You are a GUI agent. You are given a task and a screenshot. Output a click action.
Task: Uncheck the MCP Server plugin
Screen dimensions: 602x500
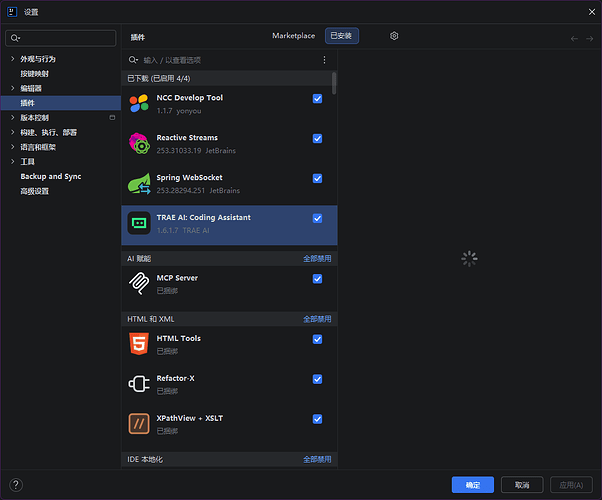point(317,279)
